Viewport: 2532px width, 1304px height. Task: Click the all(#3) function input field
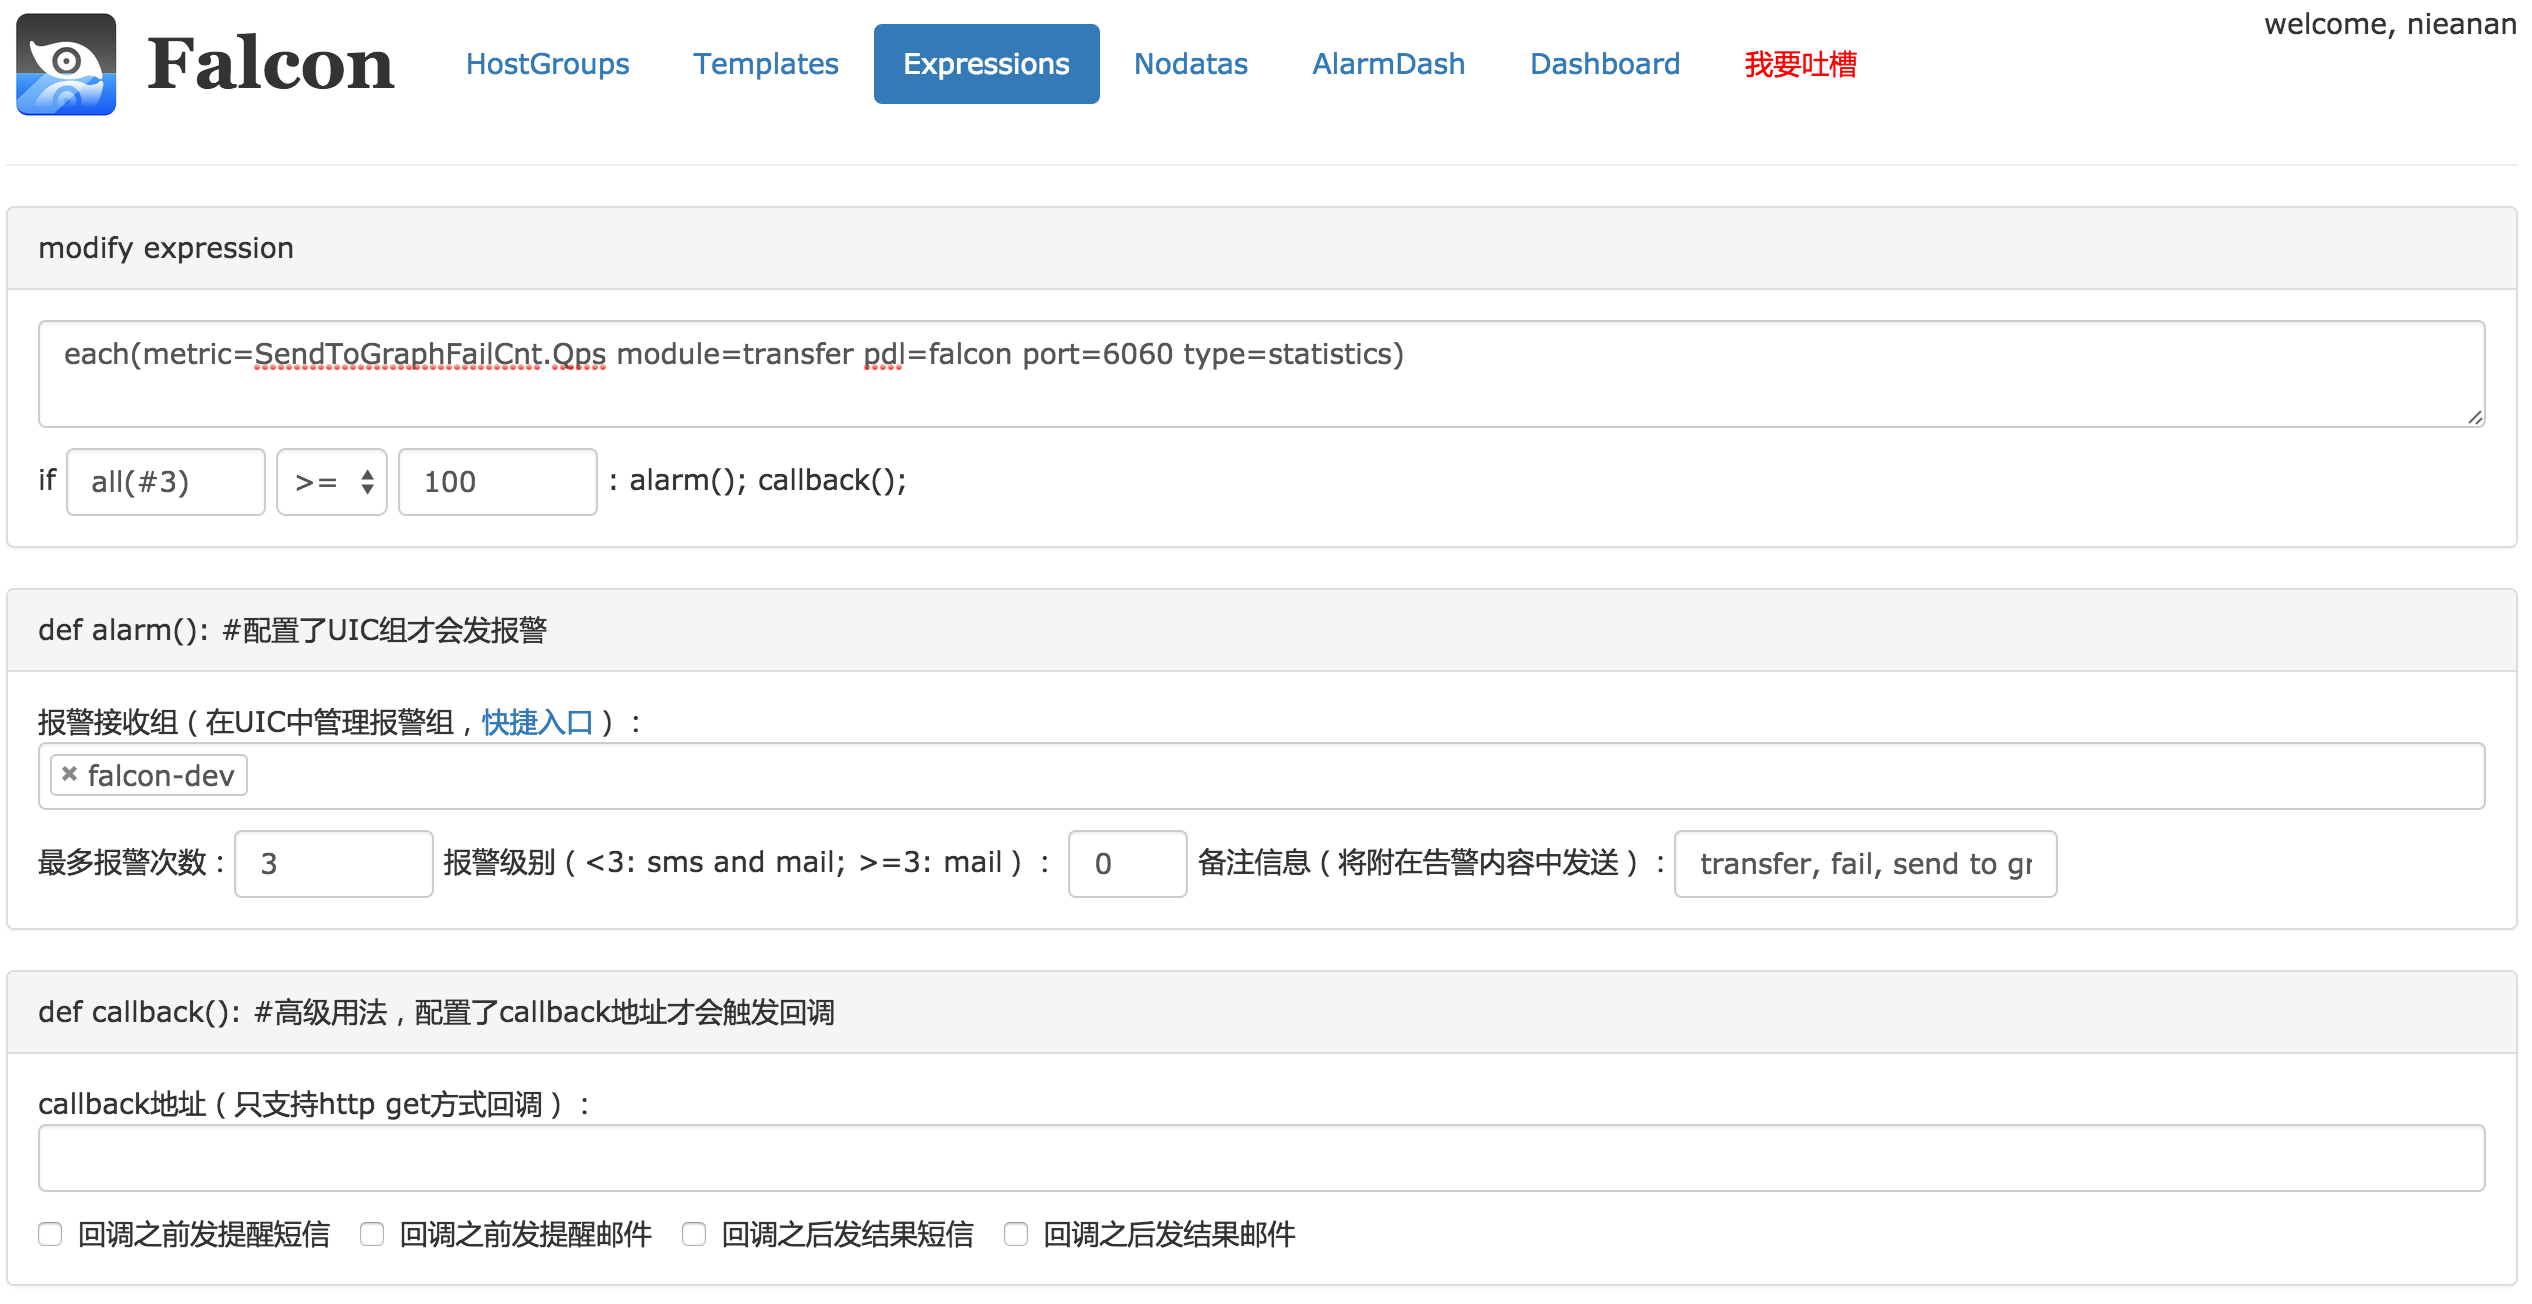click(x=166, y=482)
